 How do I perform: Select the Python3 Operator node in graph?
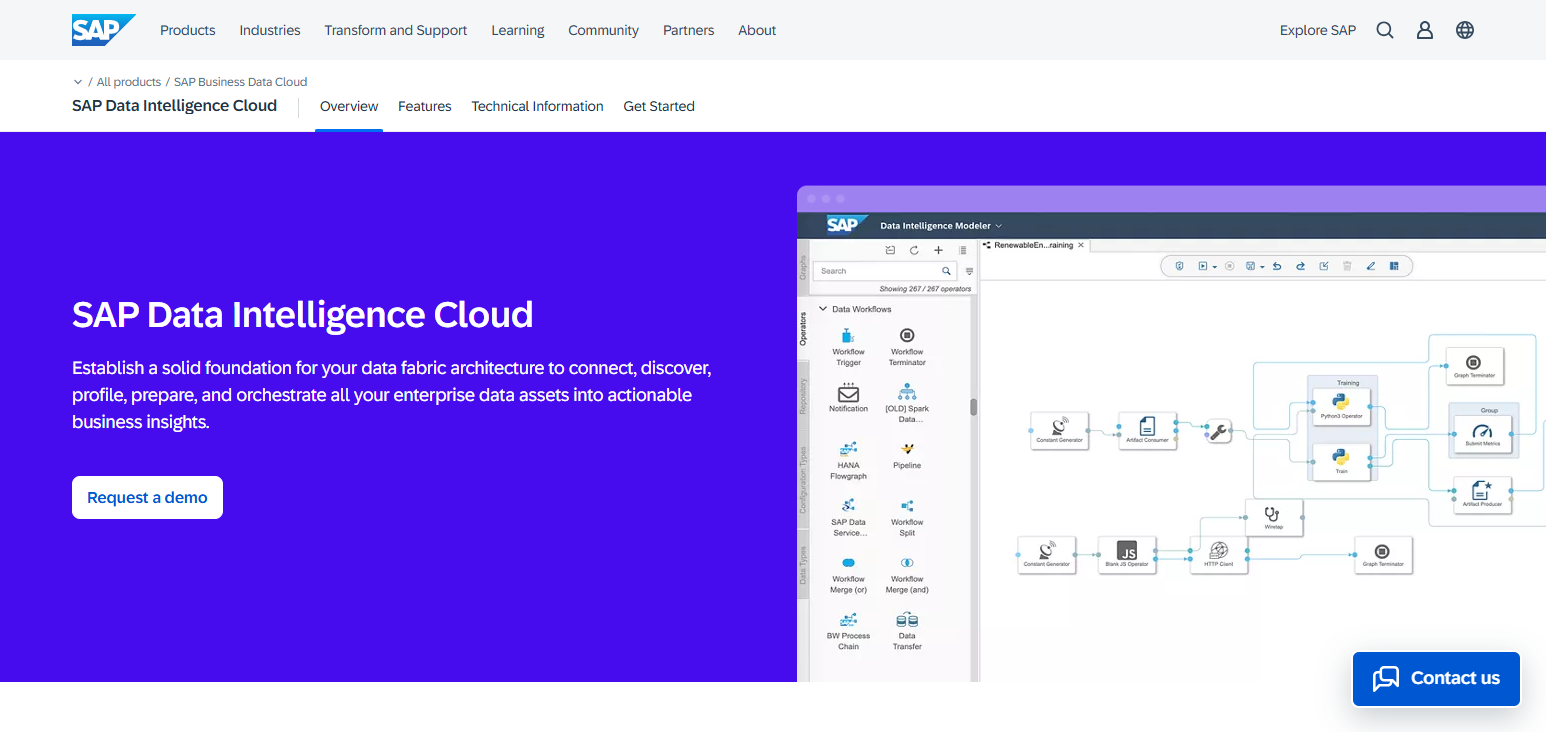coord(1341,408)
